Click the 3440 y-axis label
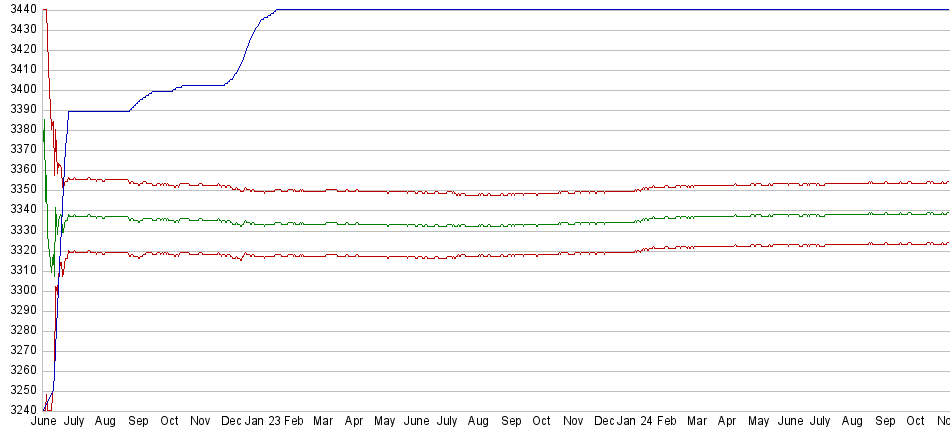This screenshot has width=950, height=435. 22,9
